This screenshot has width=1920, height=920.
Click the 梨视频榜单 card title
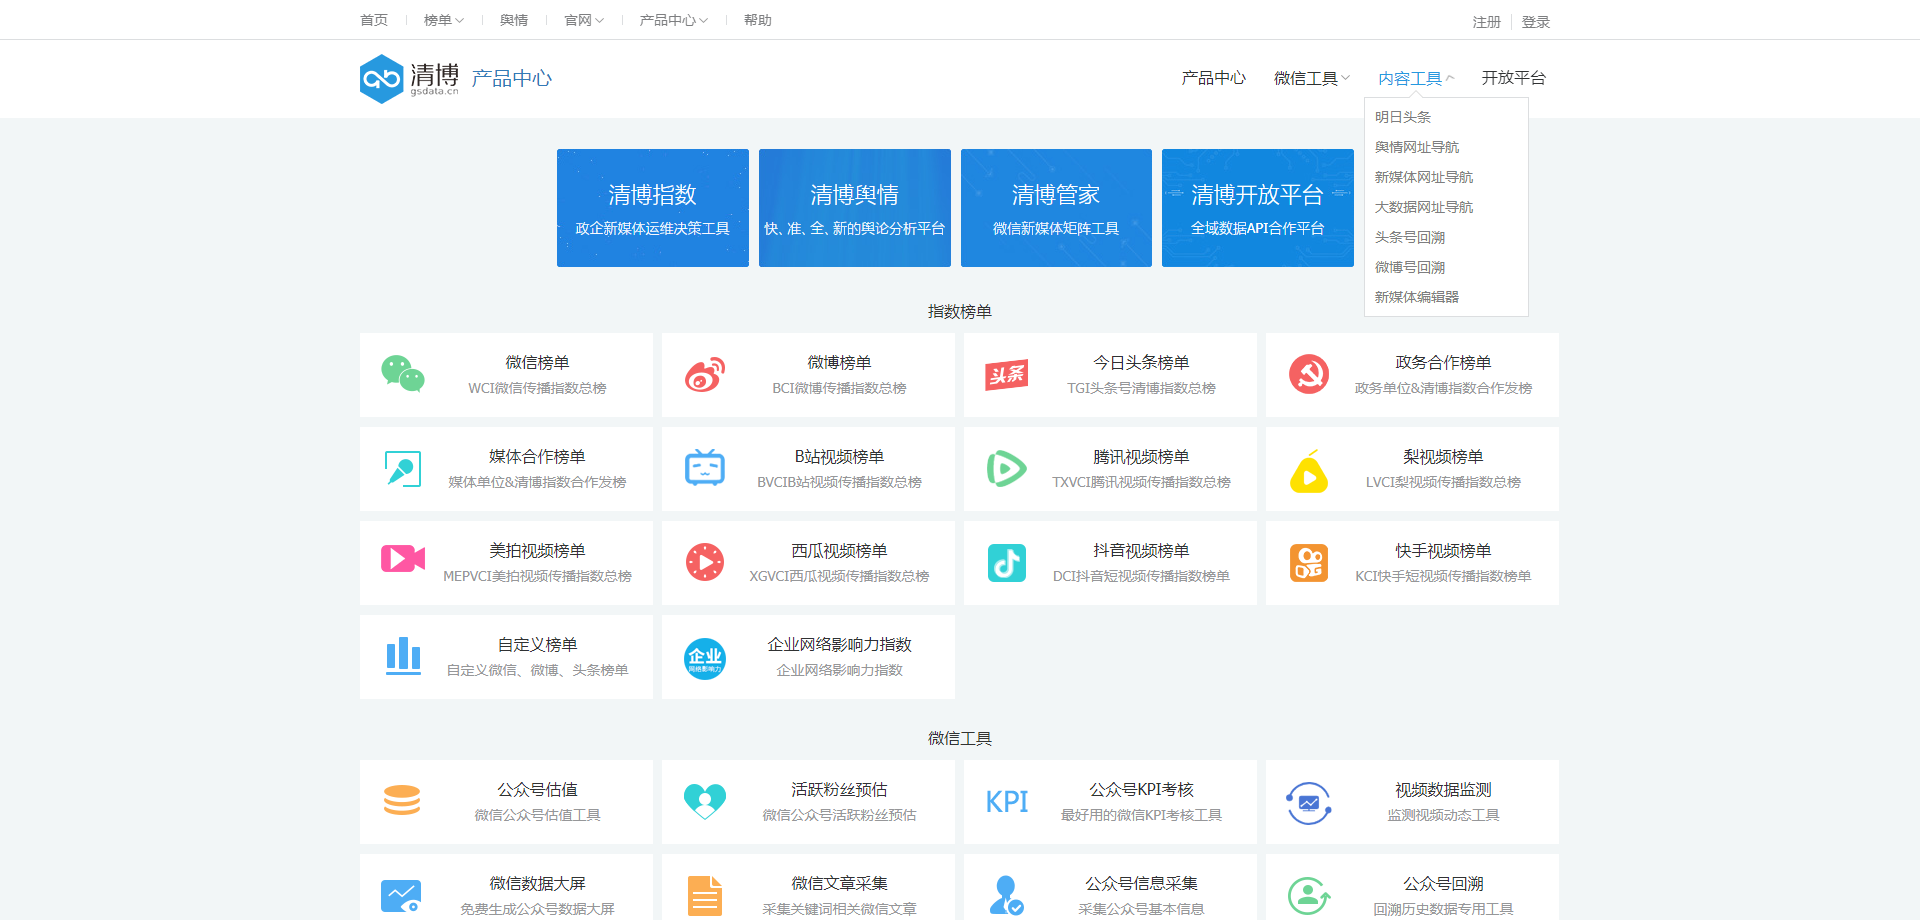(x=1443, y=456)
